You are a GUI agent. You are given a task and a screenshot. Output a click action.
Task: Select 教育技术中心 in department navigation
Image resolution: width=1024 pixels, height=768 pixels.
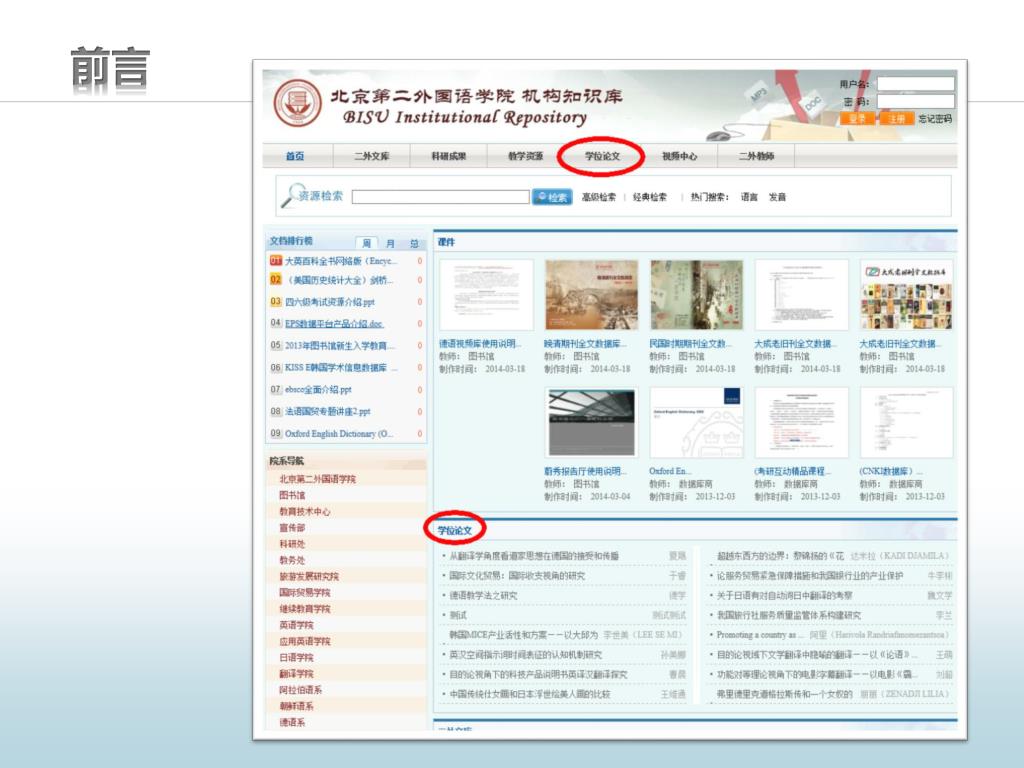click(x=304, y=511)
